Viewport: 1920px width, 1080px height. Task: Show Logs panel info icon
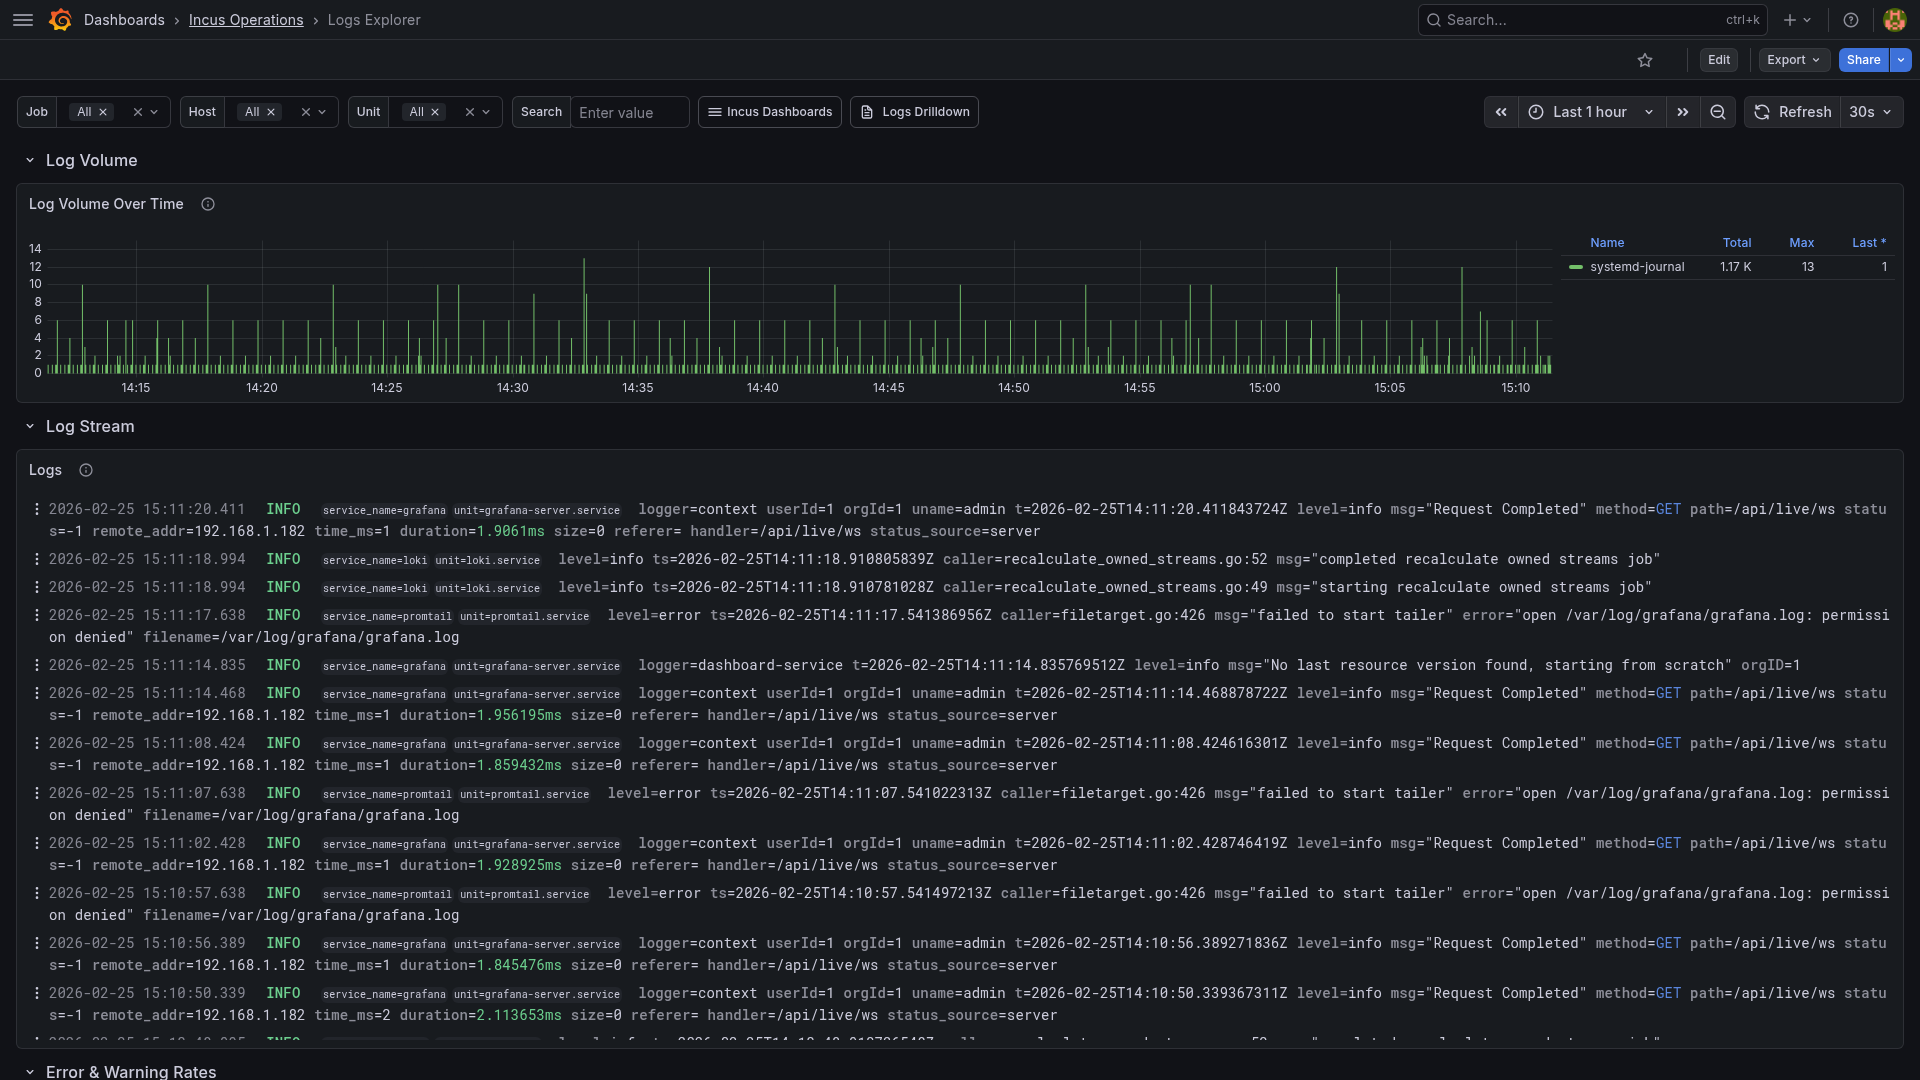click(86, 470)
